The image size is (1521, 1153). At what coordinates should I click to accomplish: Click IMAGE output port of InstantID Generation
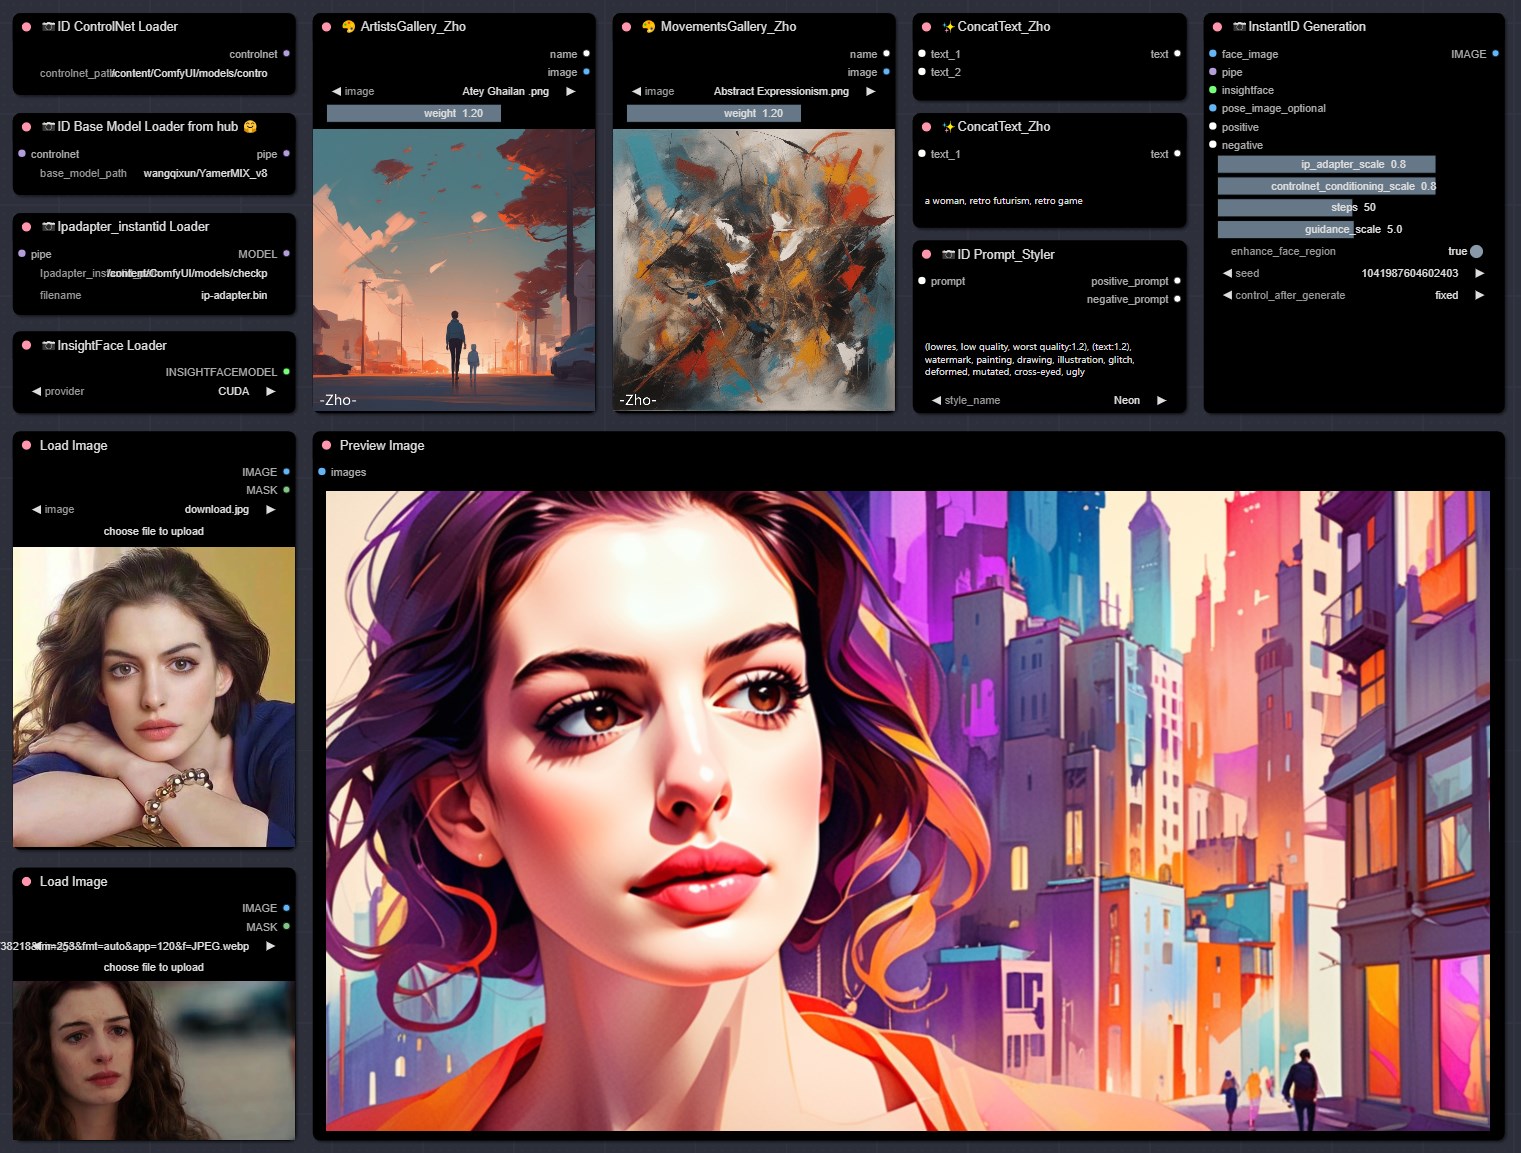coord(1495,54)
